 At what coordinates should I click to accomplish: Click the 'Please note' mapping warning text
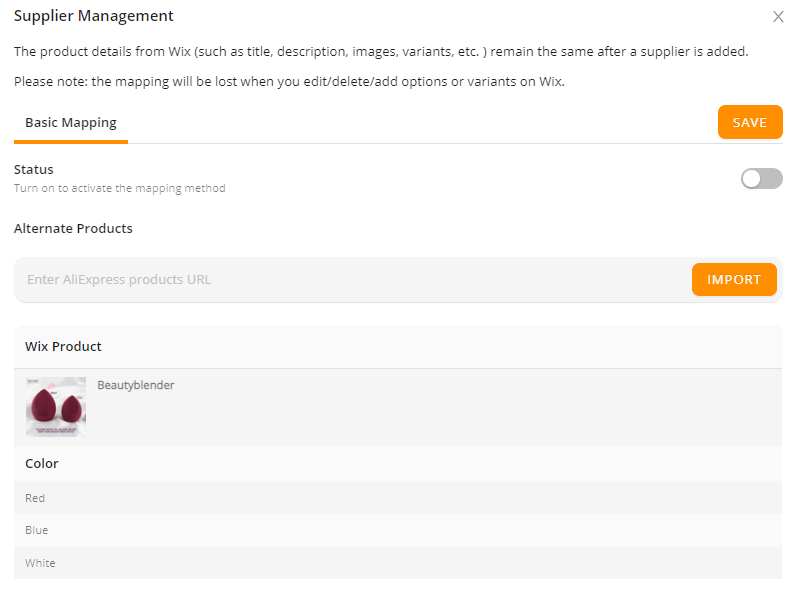(x=289, y=81)
